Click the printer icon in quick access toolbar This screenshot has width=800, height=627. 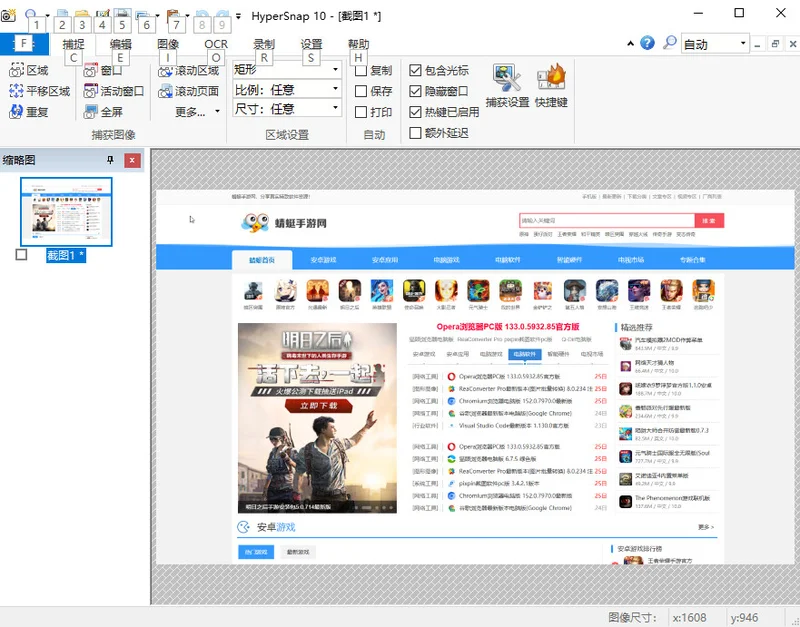click(122, 14)
